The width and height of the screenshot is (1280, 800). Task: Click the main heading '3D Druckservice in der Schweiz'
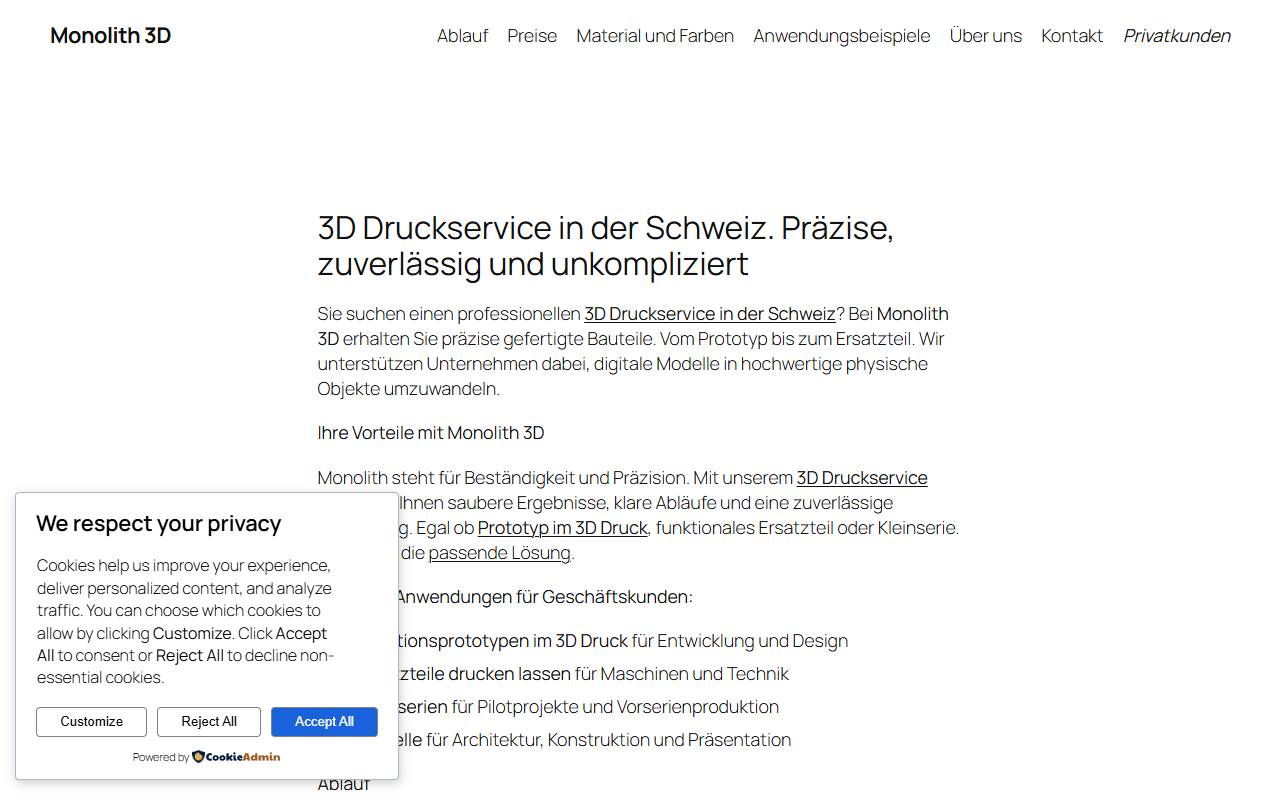click(x=605, y=246)
